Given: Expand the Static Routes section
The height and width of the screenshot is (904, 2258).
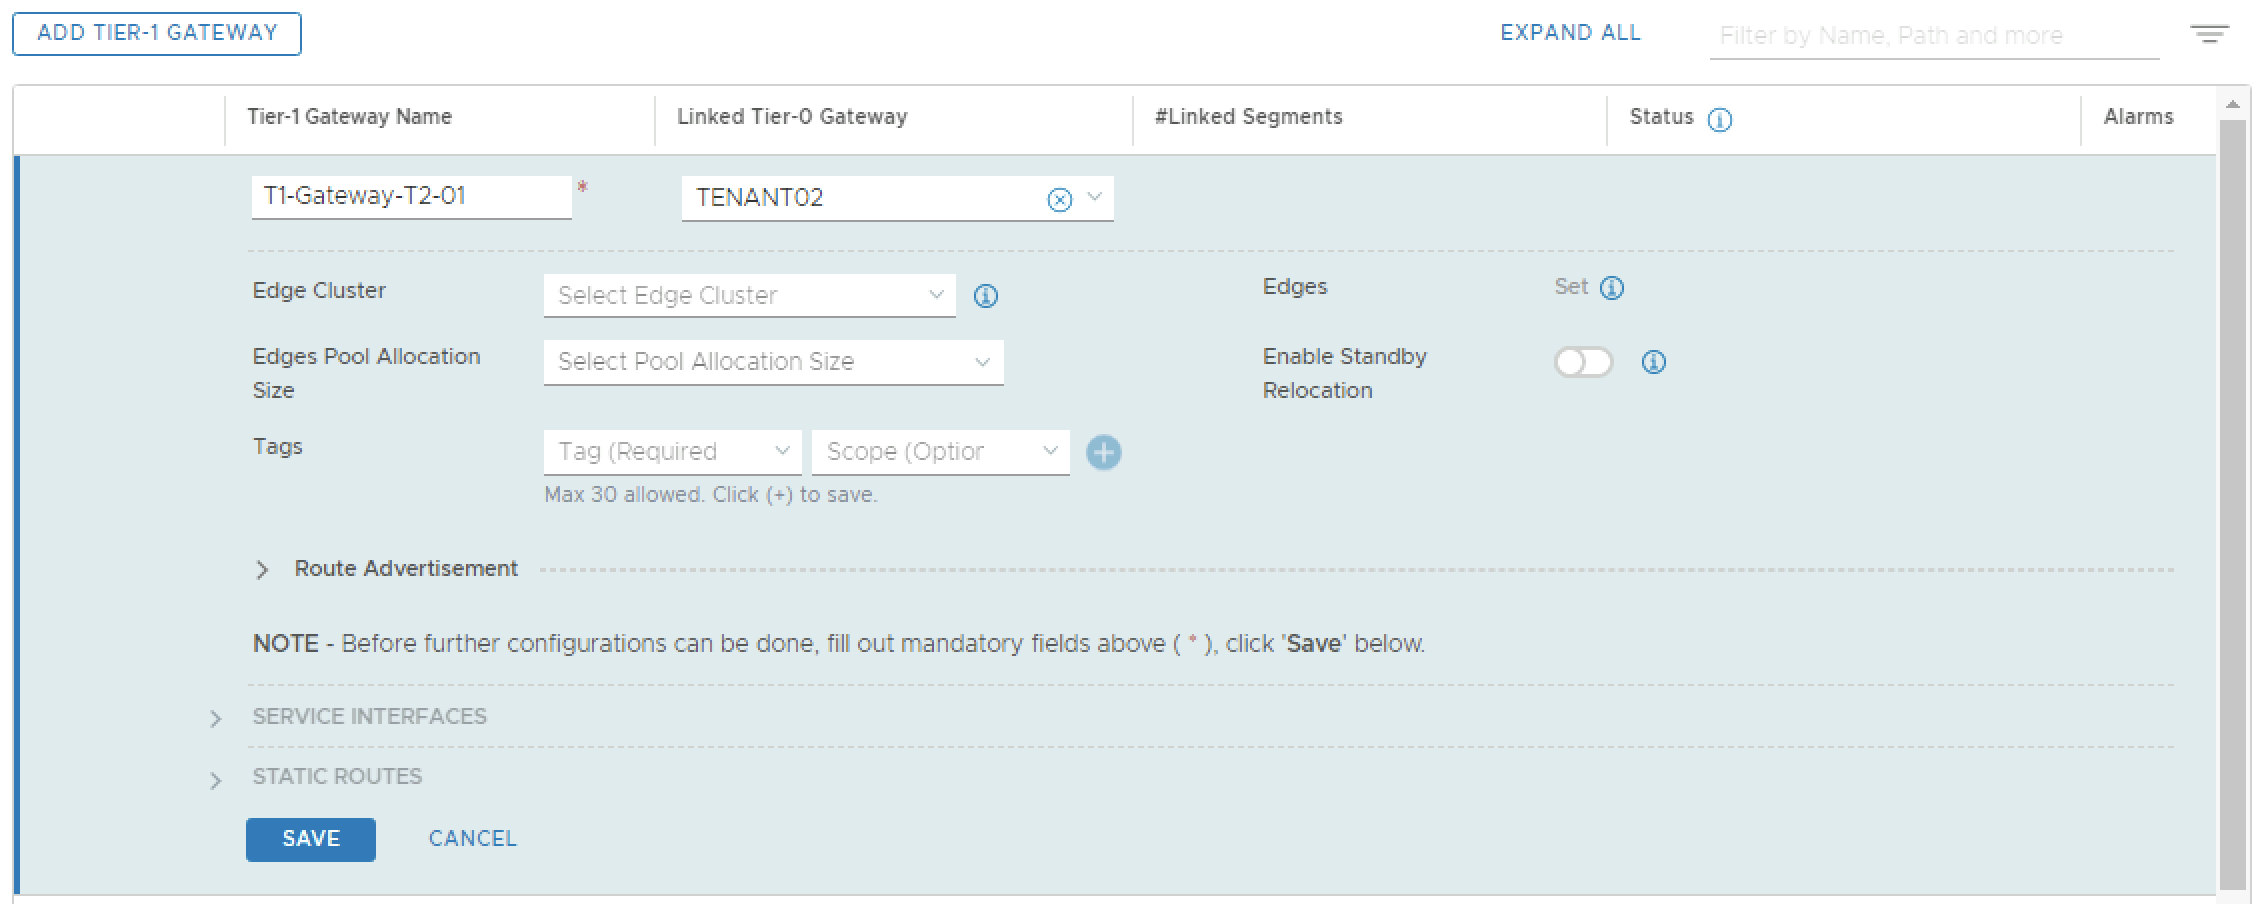Looking at the screenshot, I should pyautogui.click(x=216, y=780).
